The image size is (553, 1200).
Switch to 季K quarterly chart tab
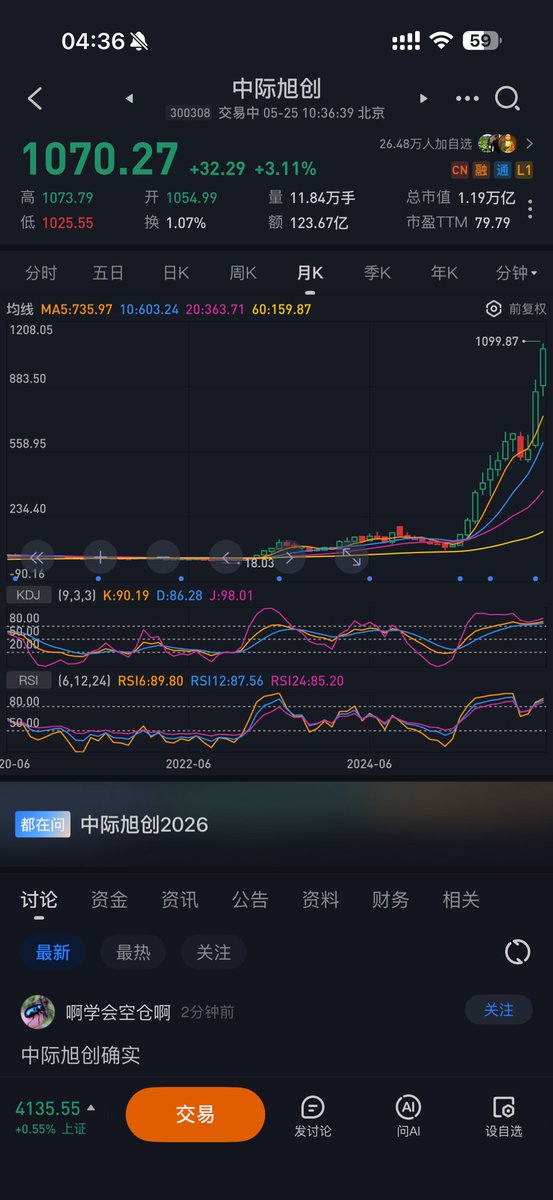377,273
